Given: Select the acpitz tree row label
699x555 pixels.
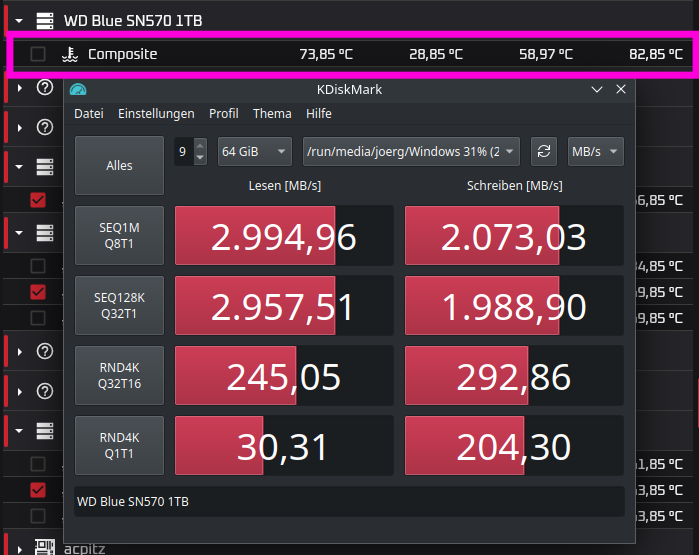Looking at the screenshot, I should (x=85, y=549).
